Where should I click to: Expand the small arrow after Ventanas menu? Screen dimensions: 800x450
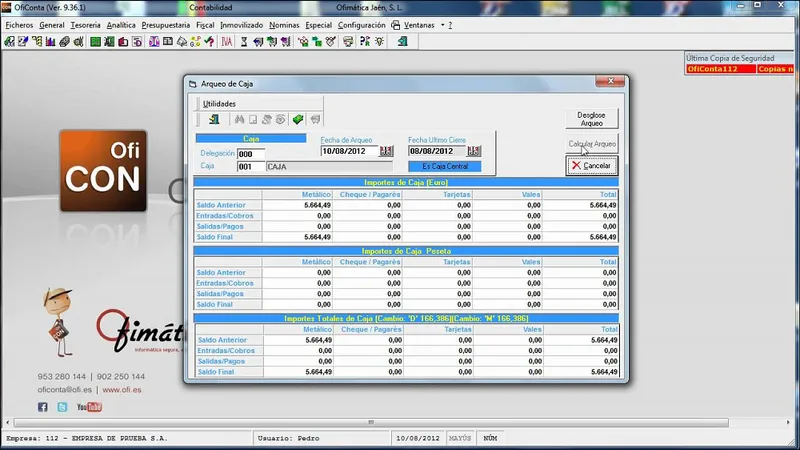442,25
